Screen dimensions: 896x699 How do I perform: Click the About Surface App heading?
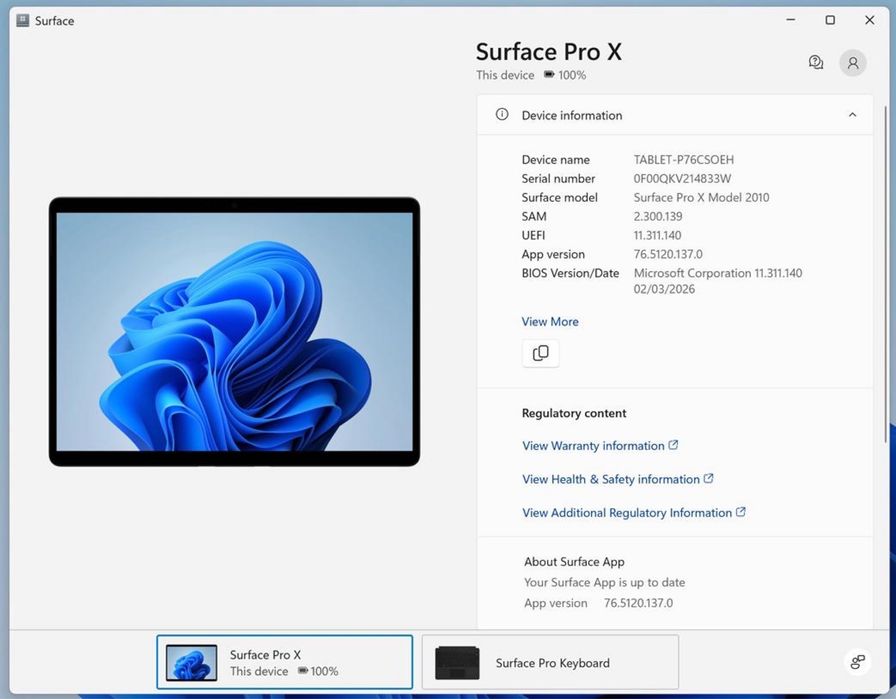tap(574, 562)
